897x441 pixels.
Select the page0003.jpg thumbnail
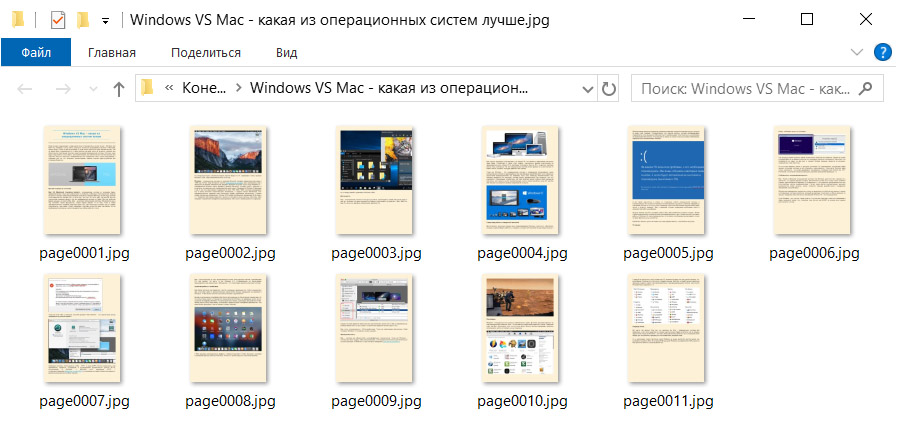pos(374,180)
